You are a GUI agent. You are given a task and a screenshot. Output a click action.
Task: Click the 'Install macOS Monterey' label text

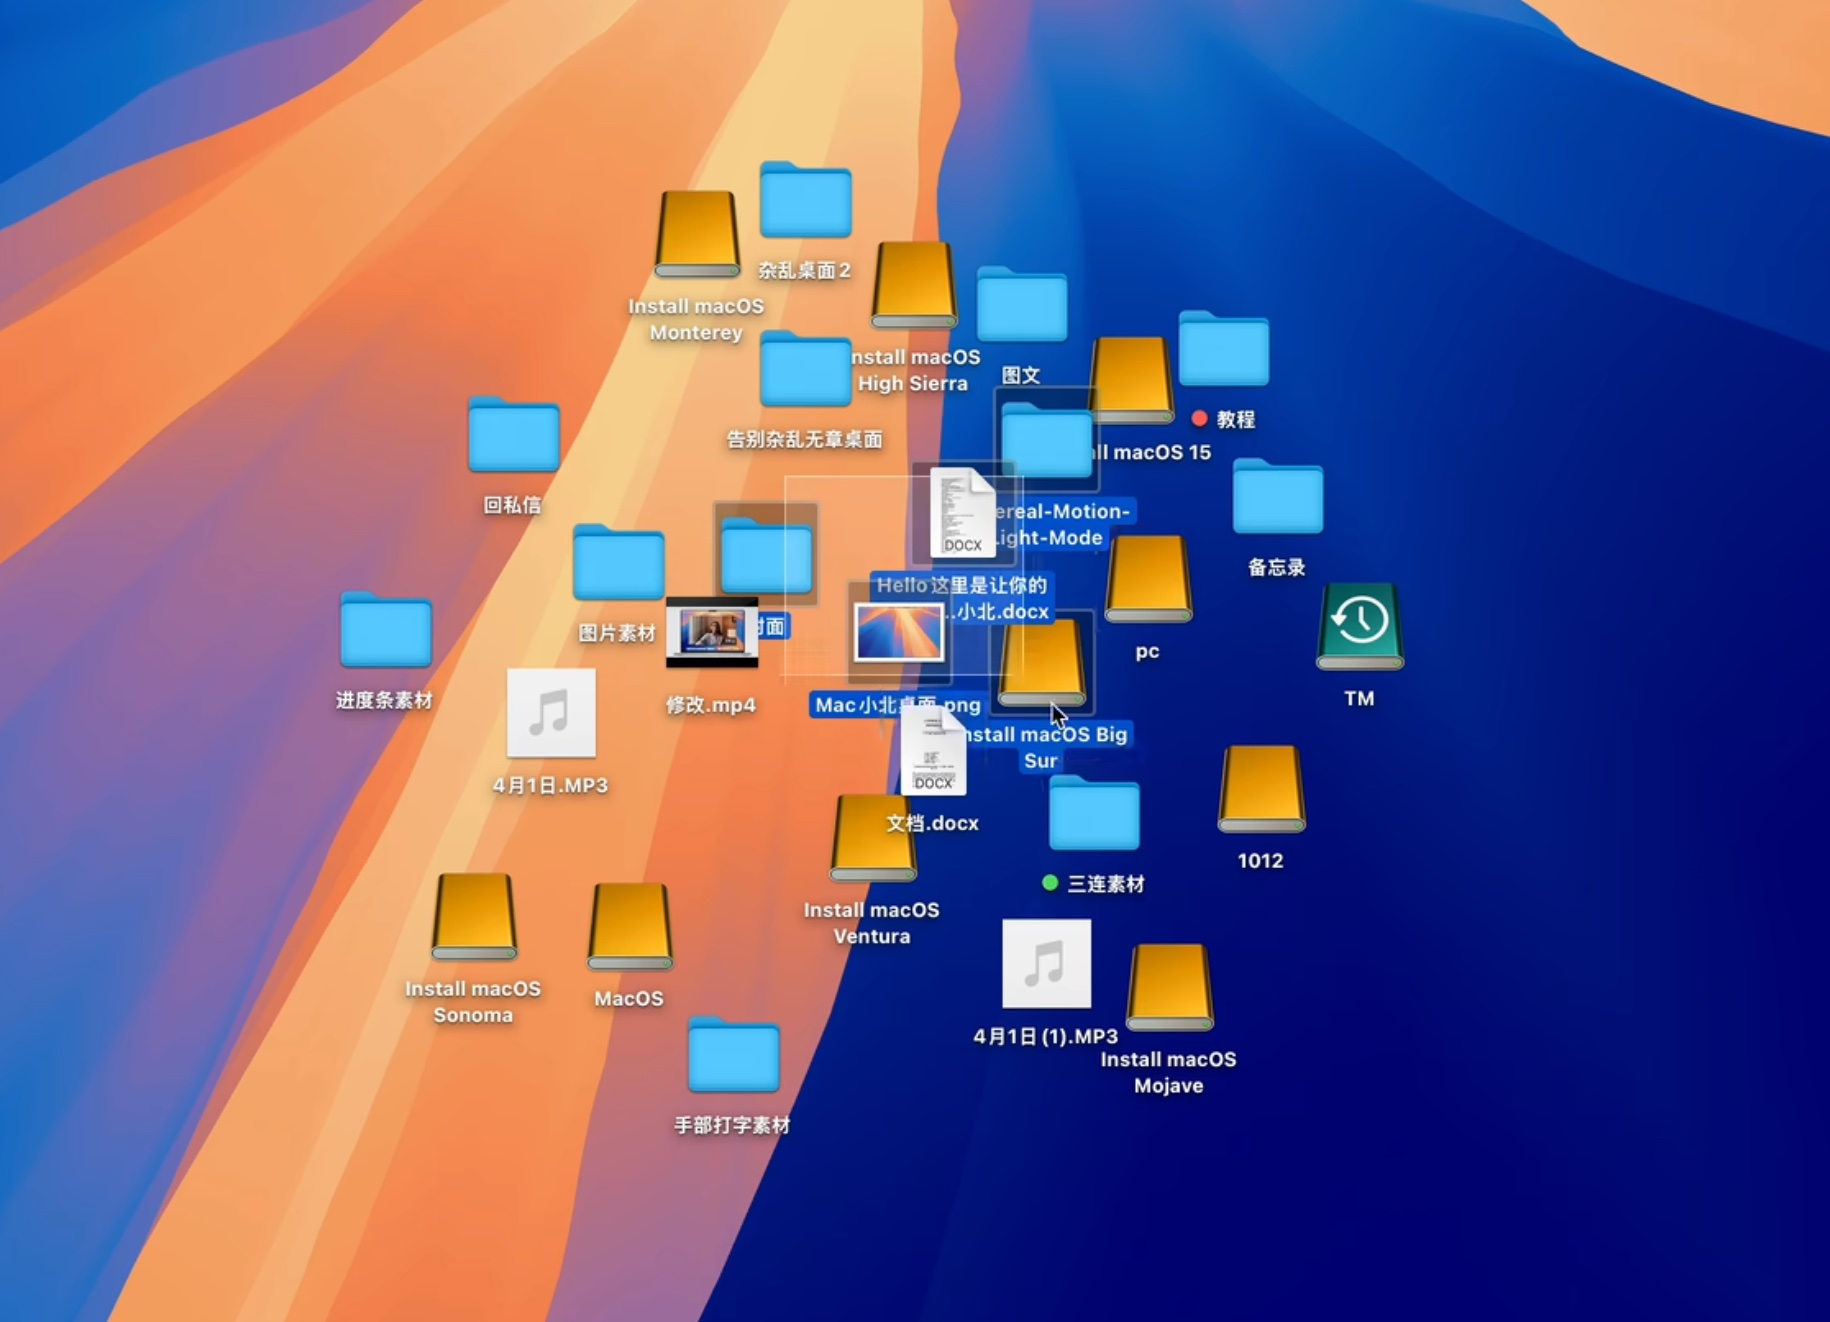(x=696, y=319)
